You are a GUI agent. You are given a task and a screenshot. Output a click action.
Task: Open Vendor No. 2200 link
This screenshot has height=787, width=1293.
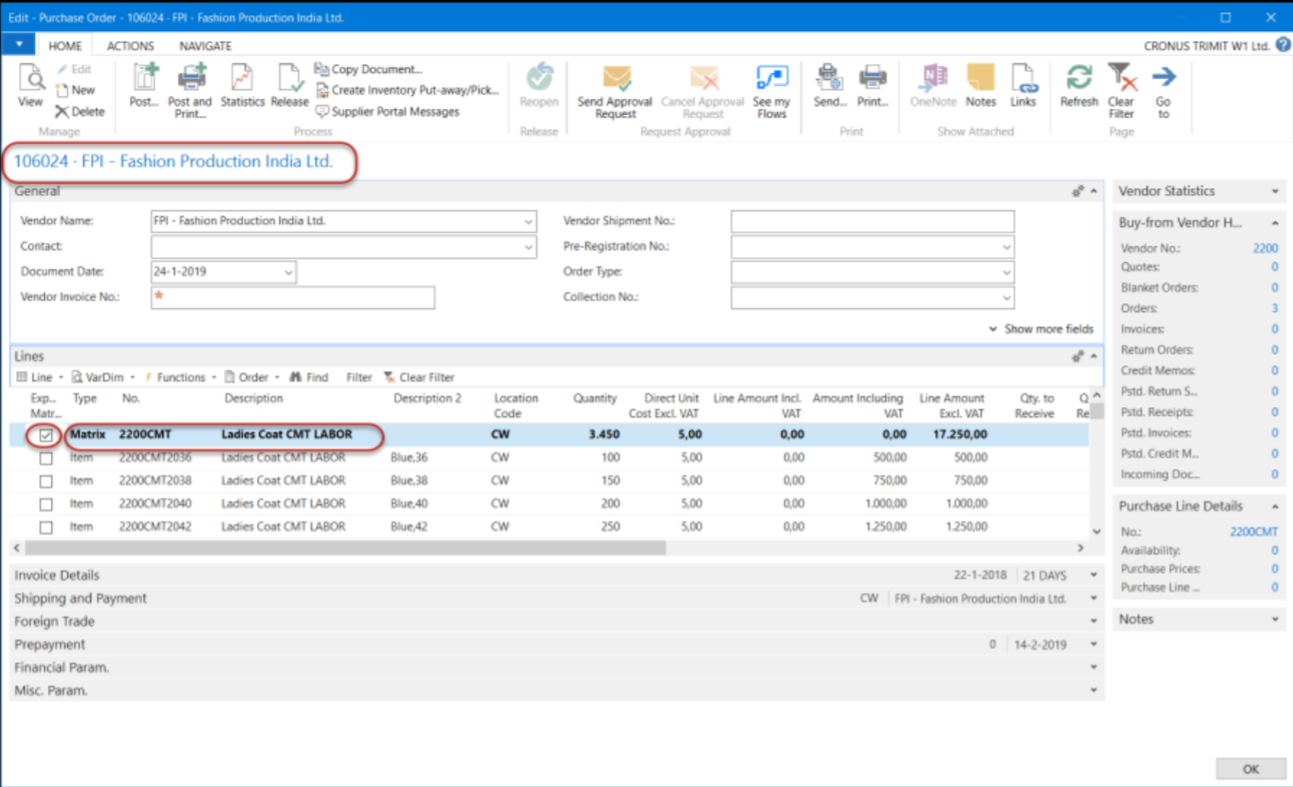[1265, 248]
